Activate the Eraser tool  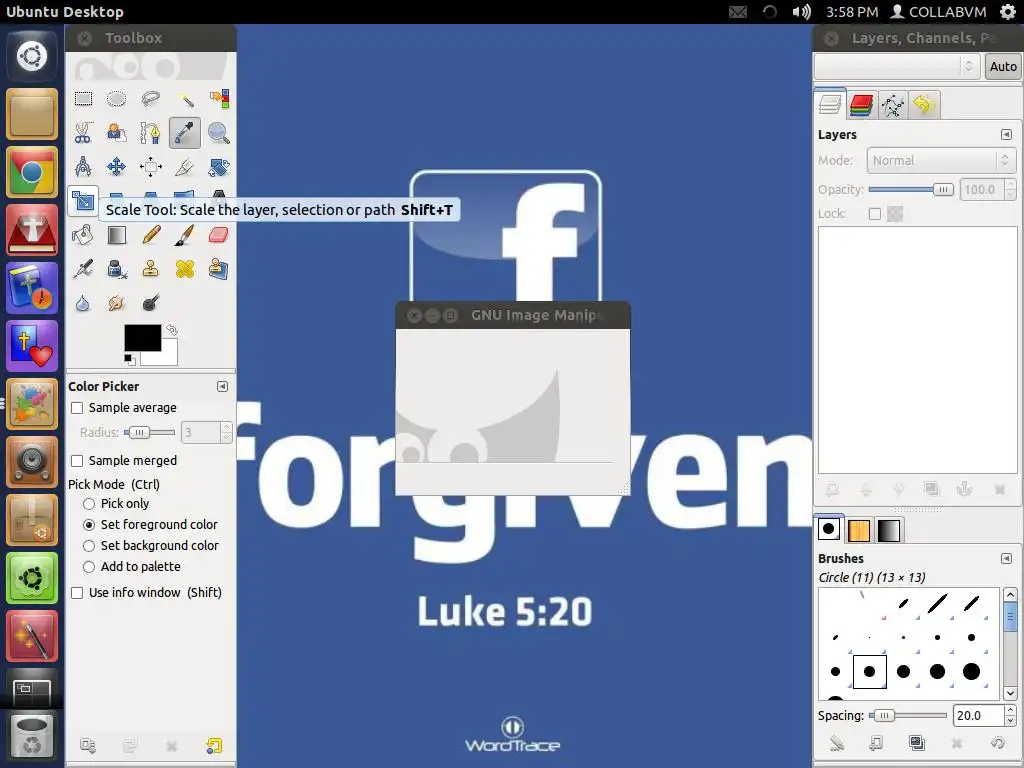pos(219,234)
